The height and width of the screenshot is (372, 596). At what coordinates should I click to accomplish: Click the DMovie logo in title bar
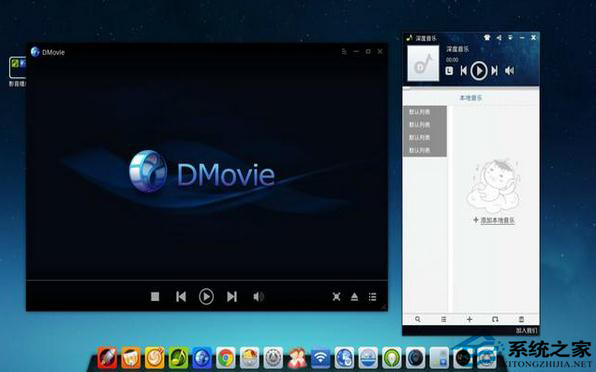tap(35, 52)
